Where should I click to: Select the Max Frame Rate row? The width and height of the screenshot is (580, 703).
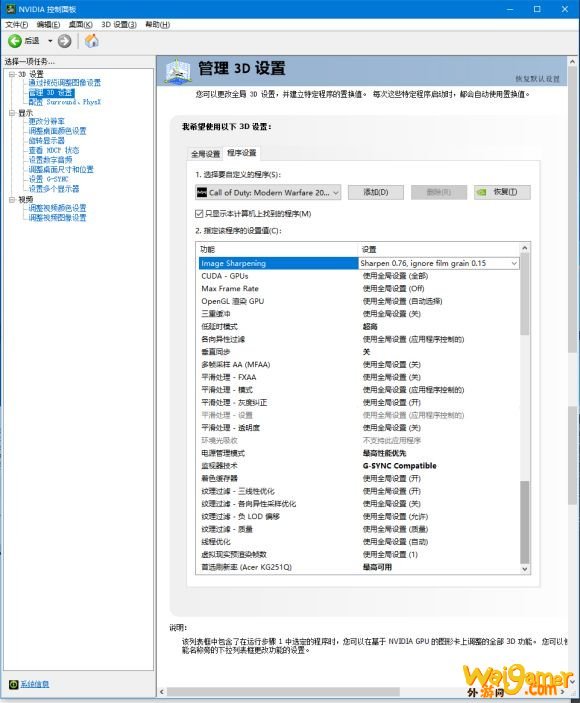tap(359, 288)
